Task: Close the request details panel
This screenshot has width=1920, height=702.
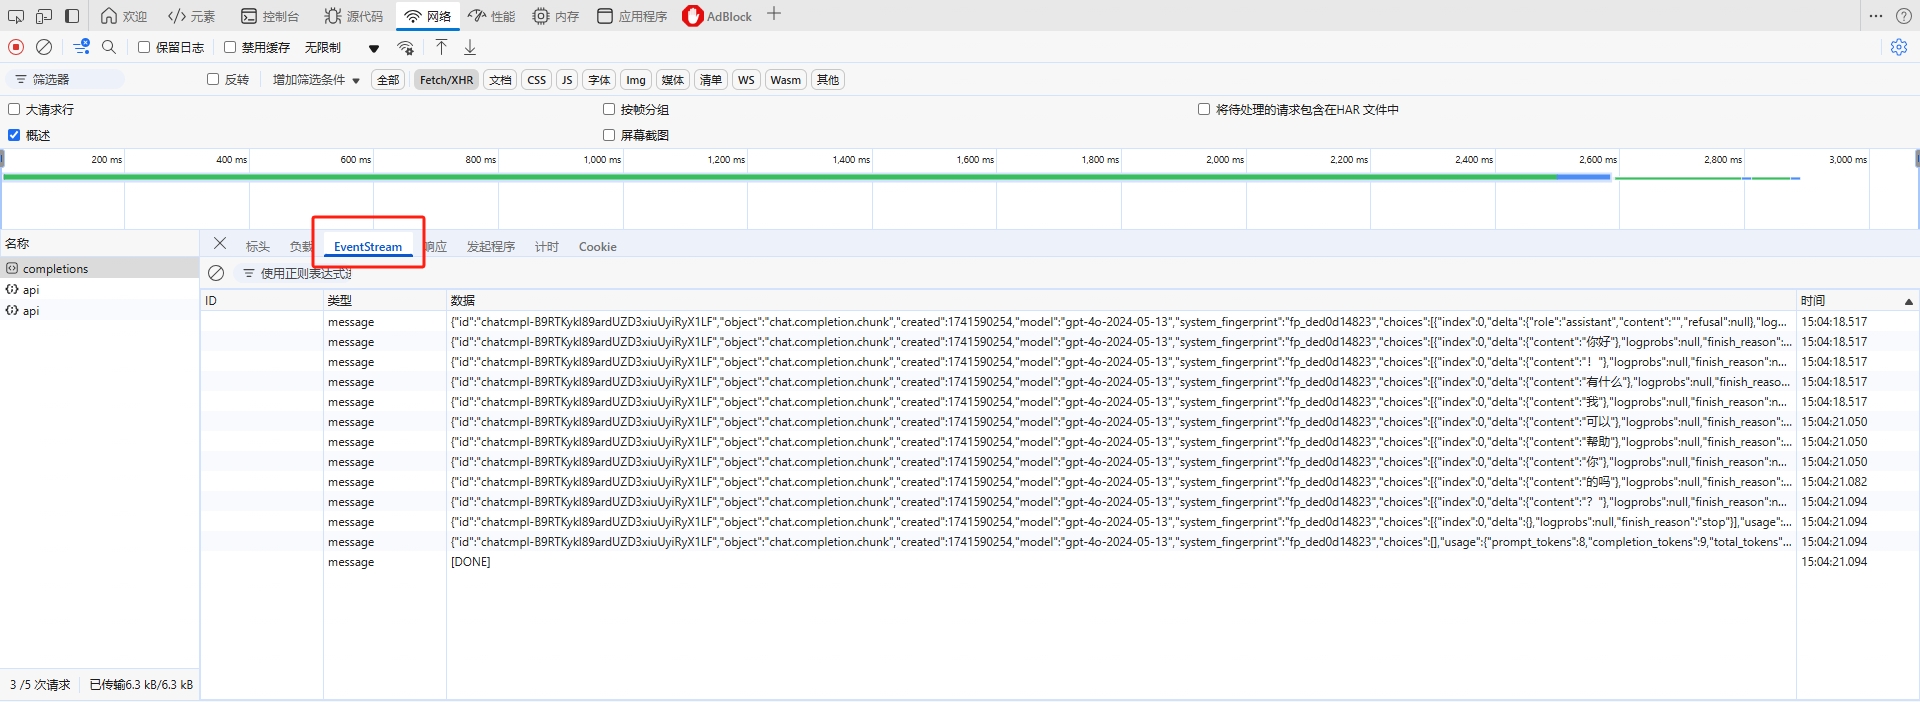Action: click(x=220, y=244)
